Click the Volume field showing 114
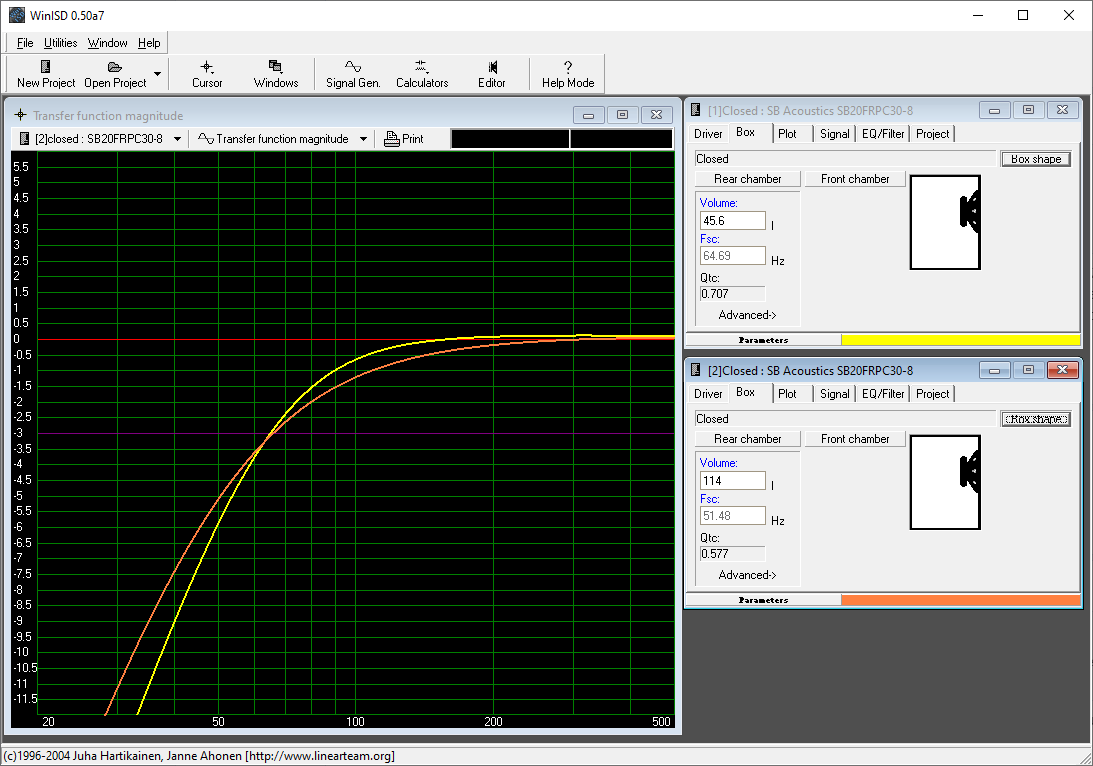 pos(733,481)
